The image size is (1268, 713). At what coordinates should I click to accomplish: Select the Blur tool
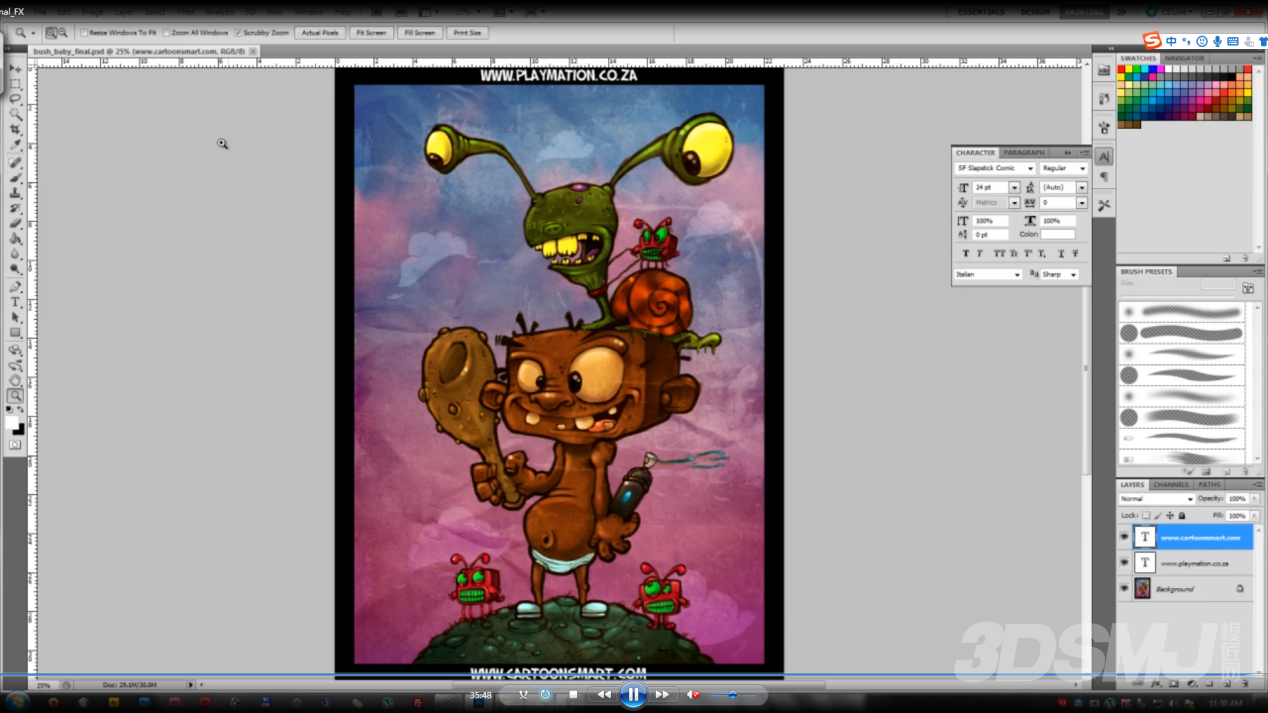click(15, 254)
